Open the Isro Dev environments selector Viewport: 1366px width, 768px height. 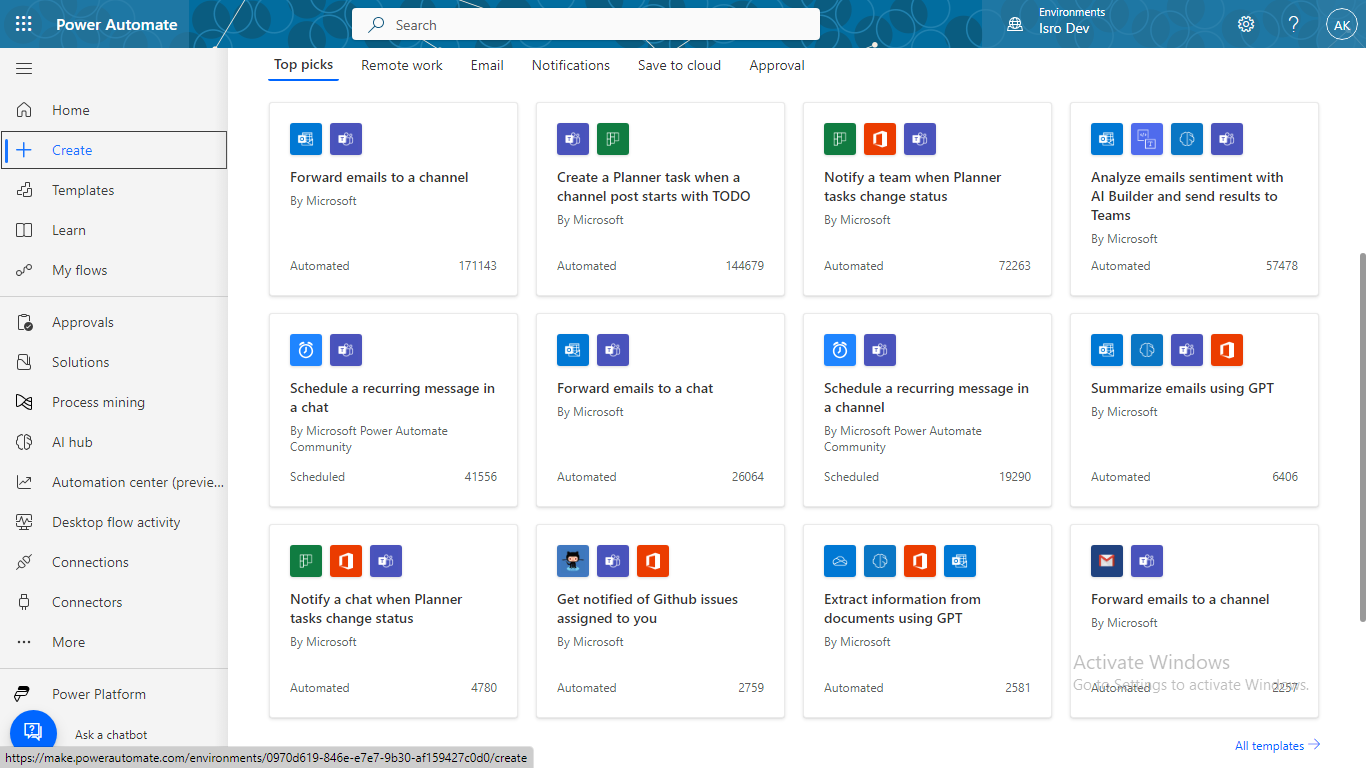[x=1063, y=23]
